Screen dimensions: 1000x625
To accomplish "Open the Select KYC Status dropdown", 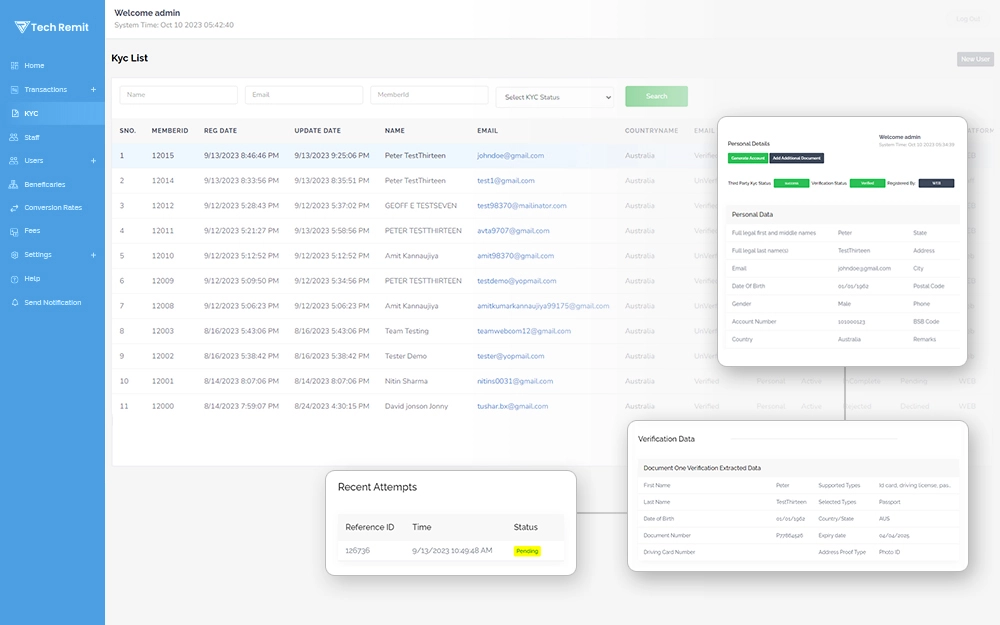I will tap(554, 97).
